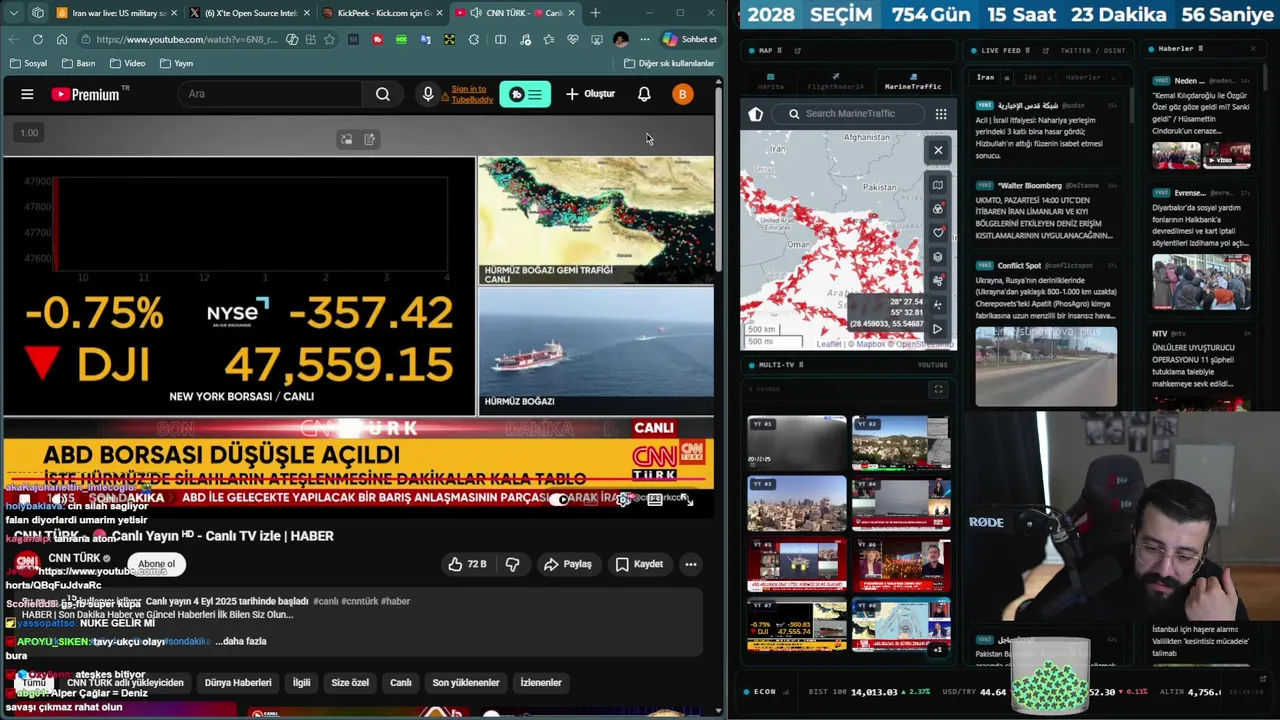Open MarineTraffic filters icon below layers
Screen dimensions: 1280x720
938,209
